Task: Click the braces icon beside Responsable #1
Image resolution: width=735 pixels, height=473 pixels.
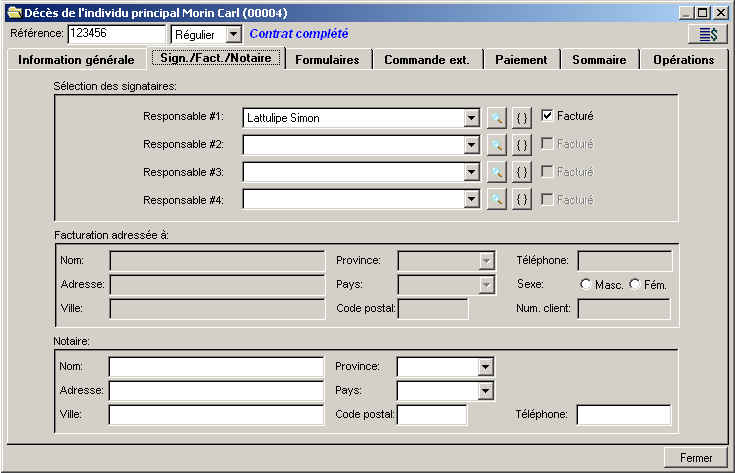Action: point(521,117)
